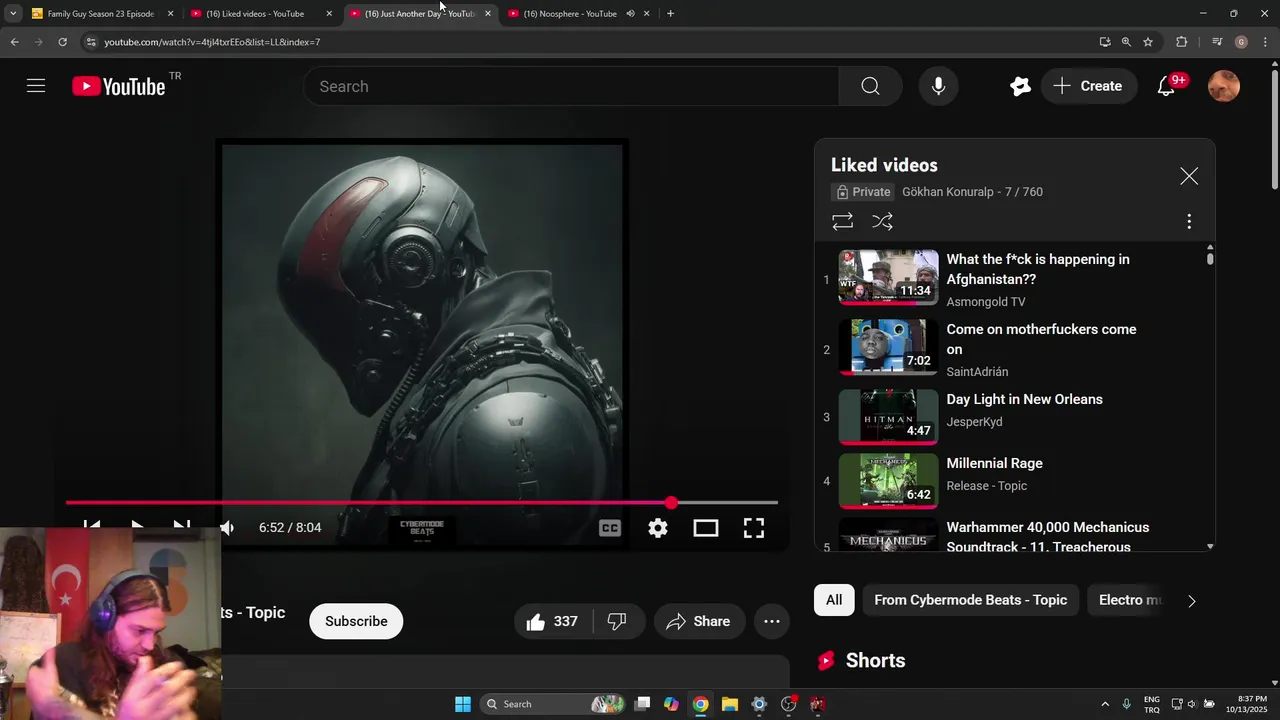Open Chrome zoom magnifier in address bar
This screenshot has height=720, width=1280.
pyautogui.click(x=1126, y=42)
